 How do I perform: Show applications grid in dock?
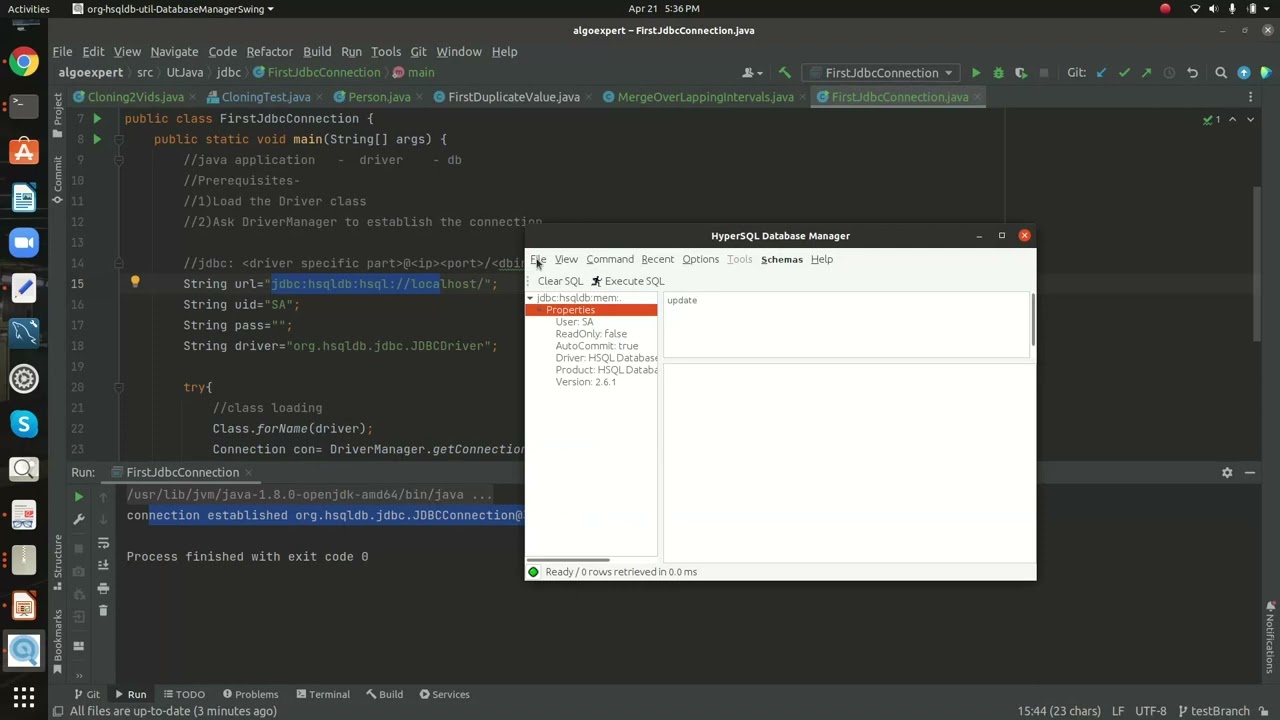coord(24,696)
